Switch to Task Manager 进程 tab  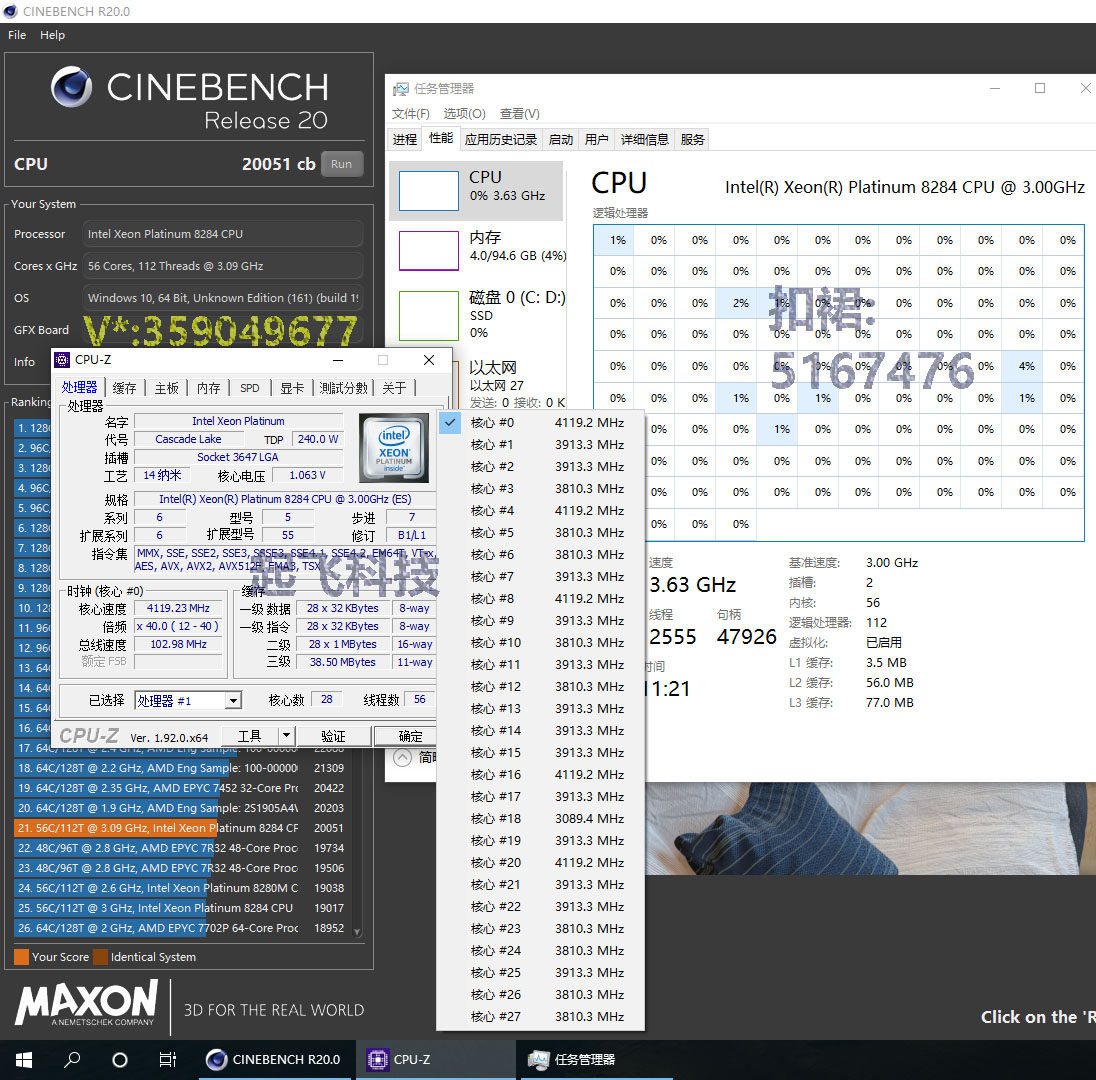tap(405, 140)
